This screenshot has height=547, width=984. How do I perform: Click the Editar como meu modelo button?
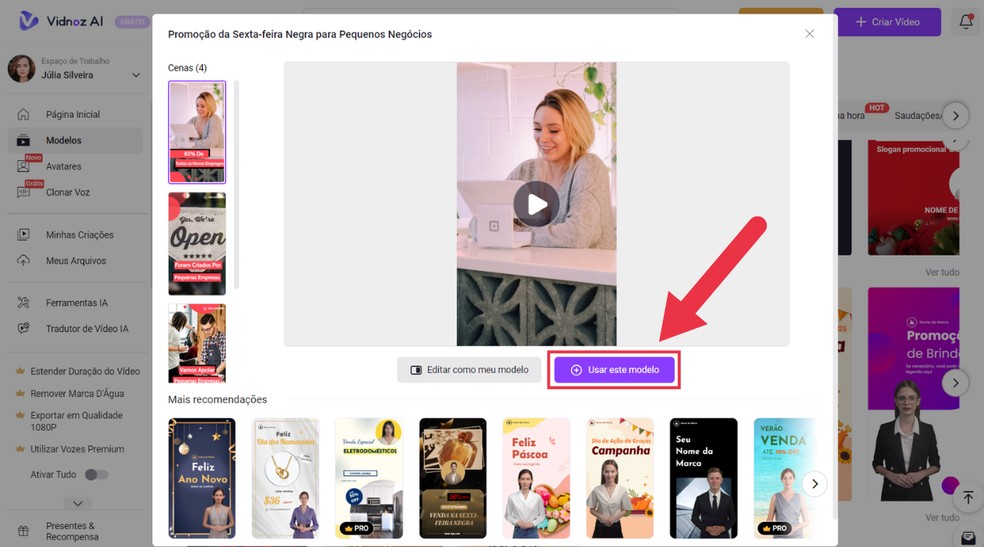[469, 369]
